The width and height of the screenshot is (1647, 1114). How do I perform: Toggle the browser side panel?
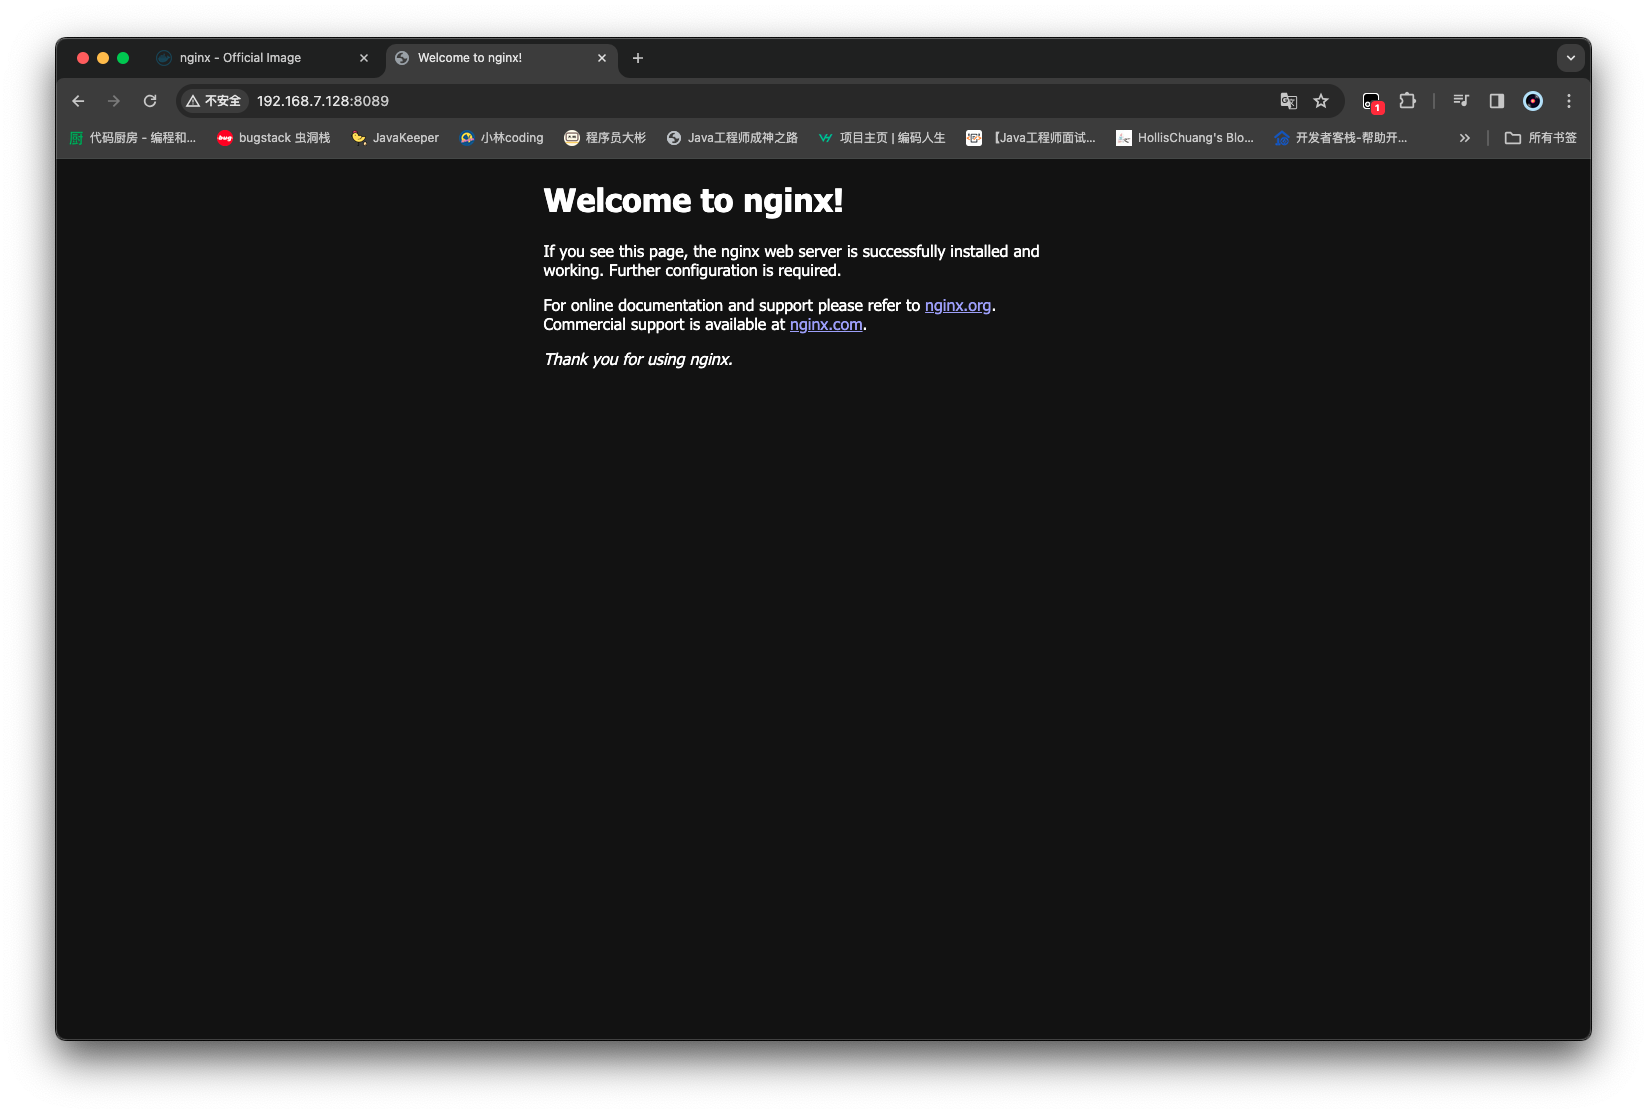coord(1497,101)
